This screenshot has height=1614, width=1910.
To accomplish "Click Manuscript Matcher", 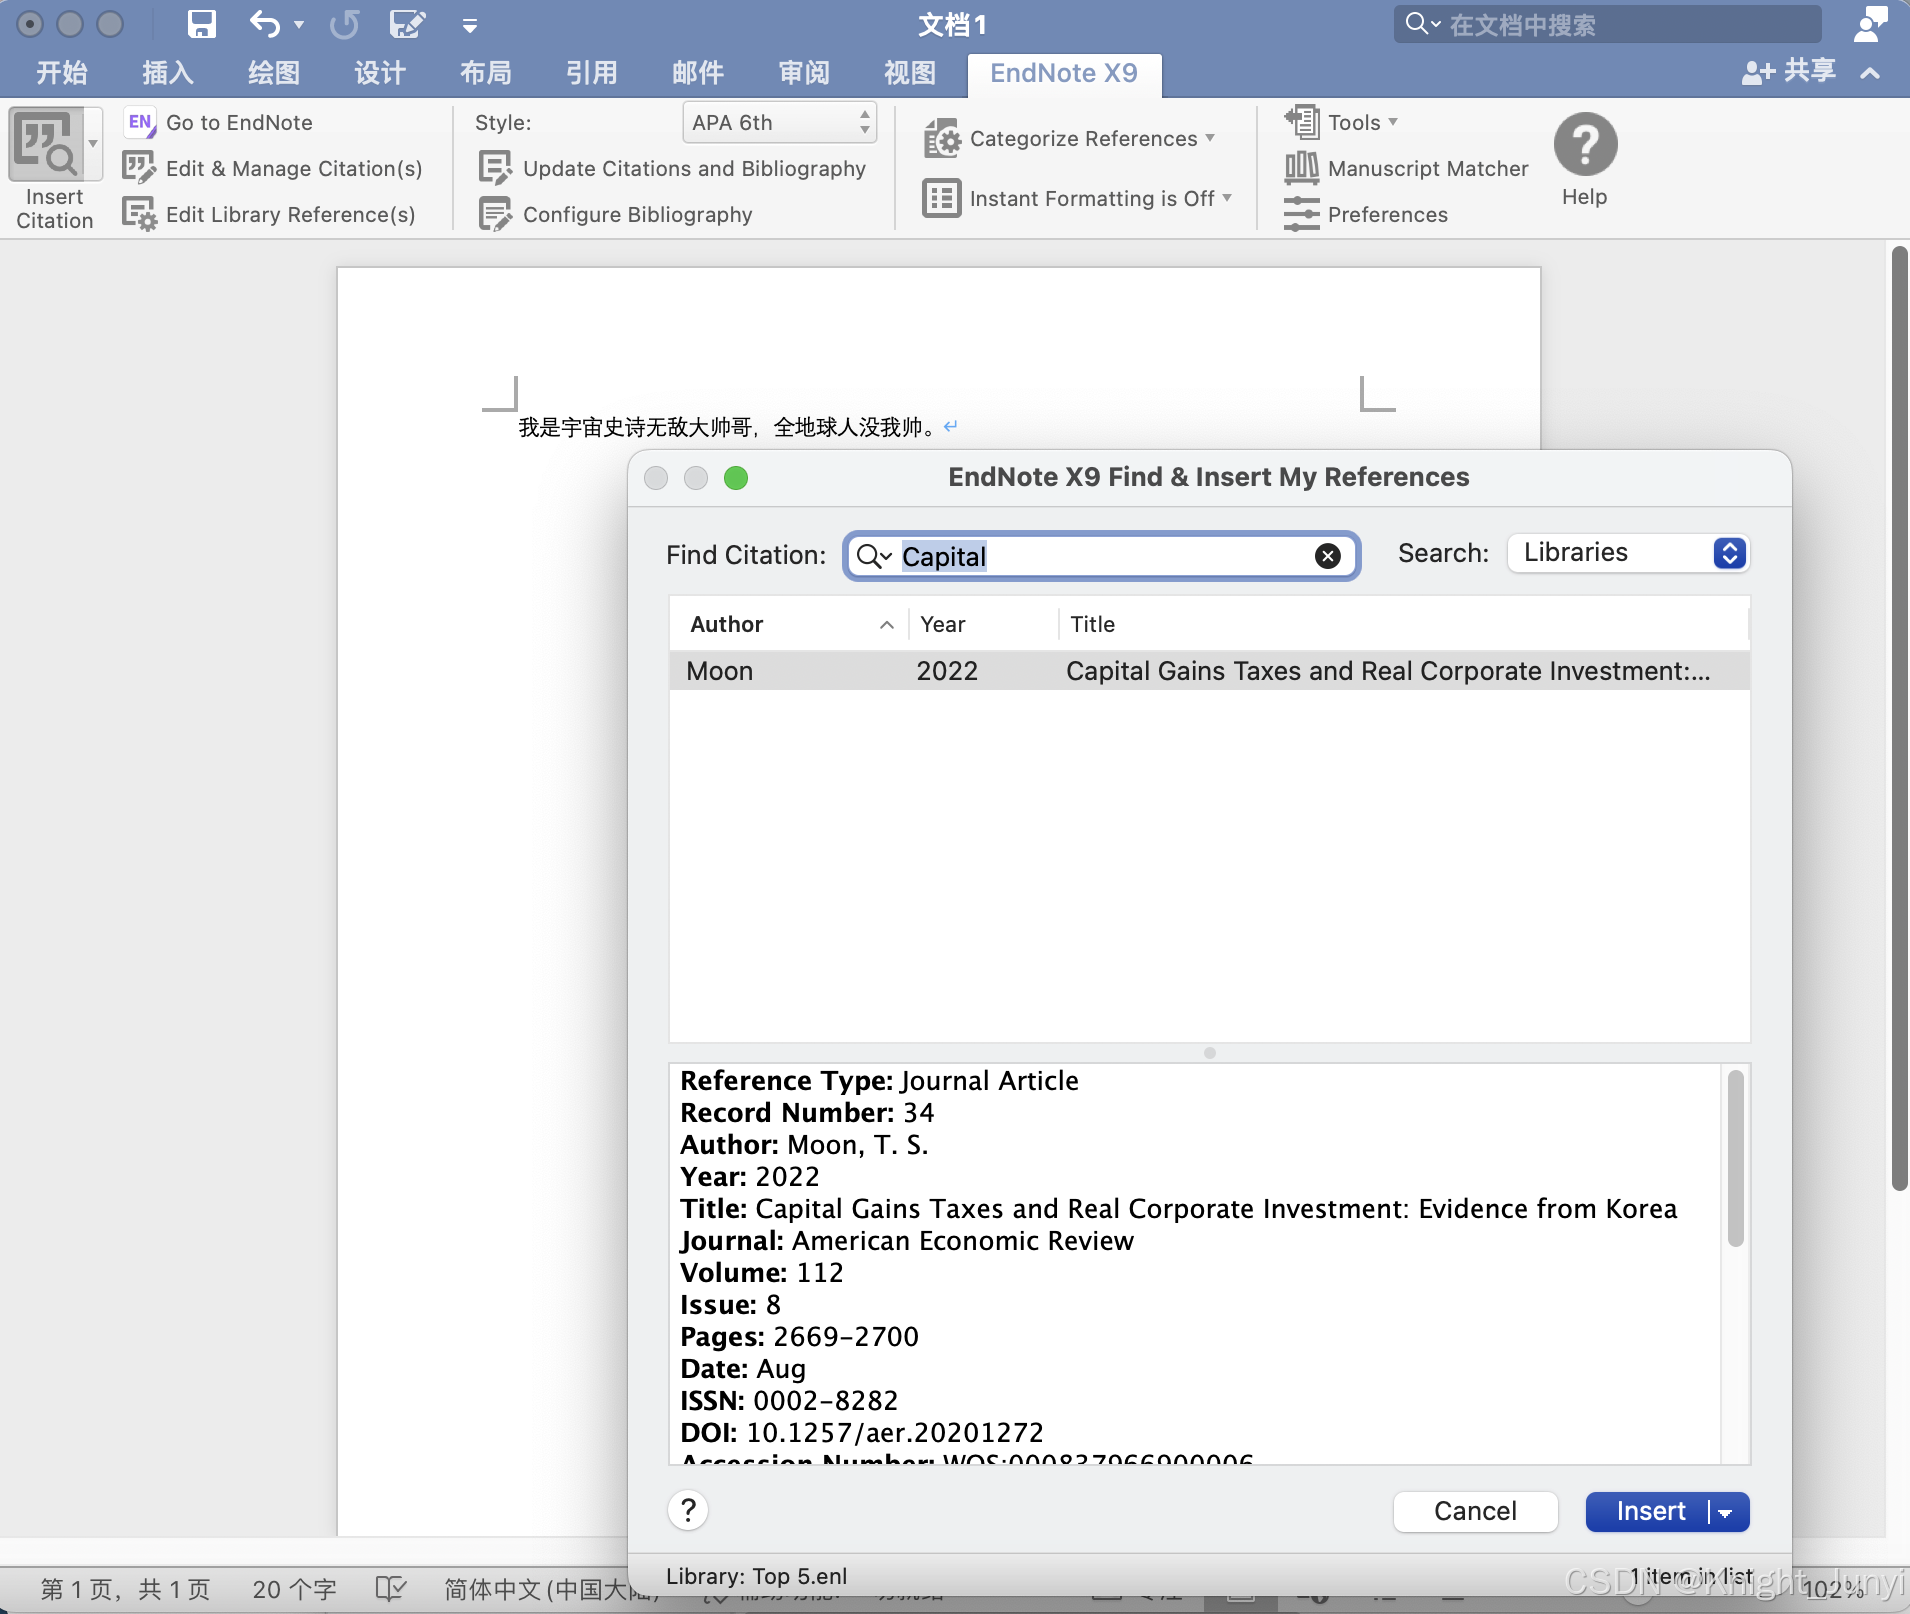I will click(1407, 169).
